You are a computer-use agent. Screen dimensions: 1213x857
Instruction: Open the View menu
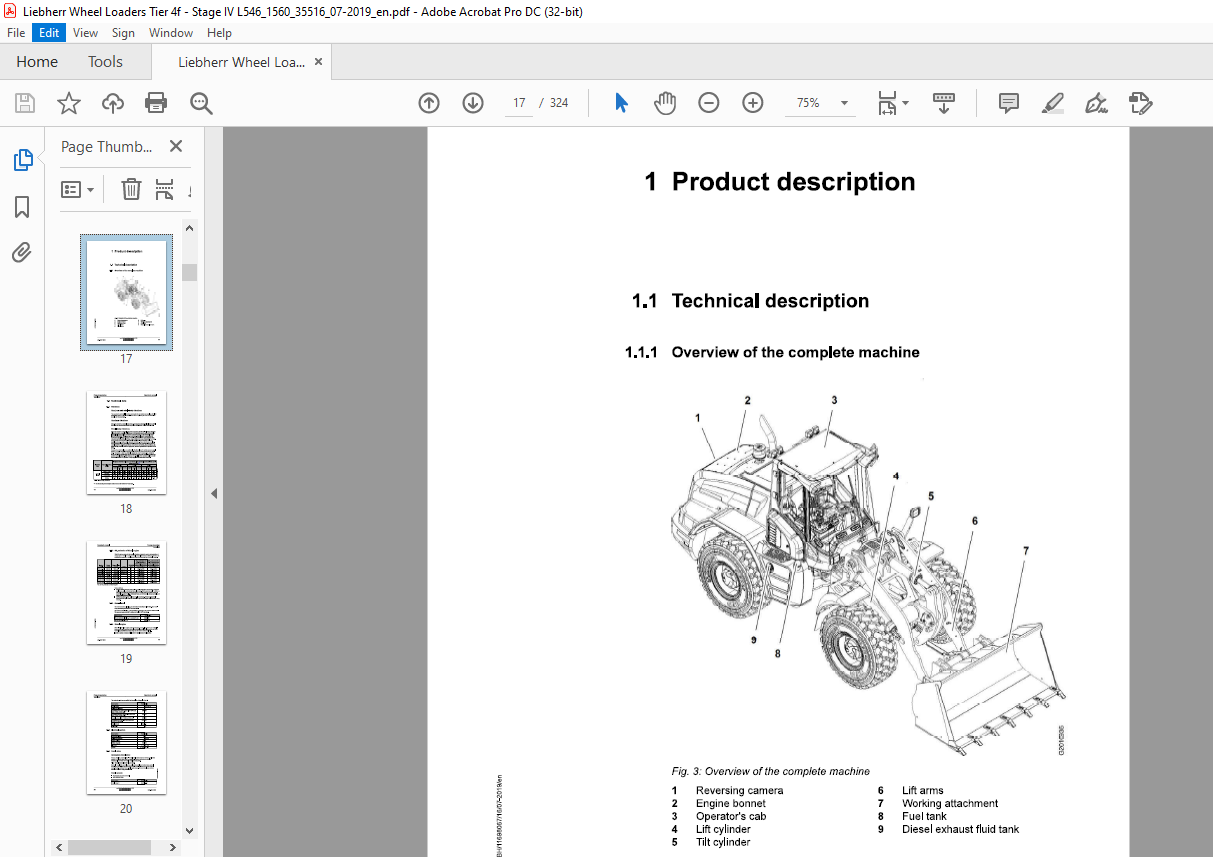[x=85, y=32]
